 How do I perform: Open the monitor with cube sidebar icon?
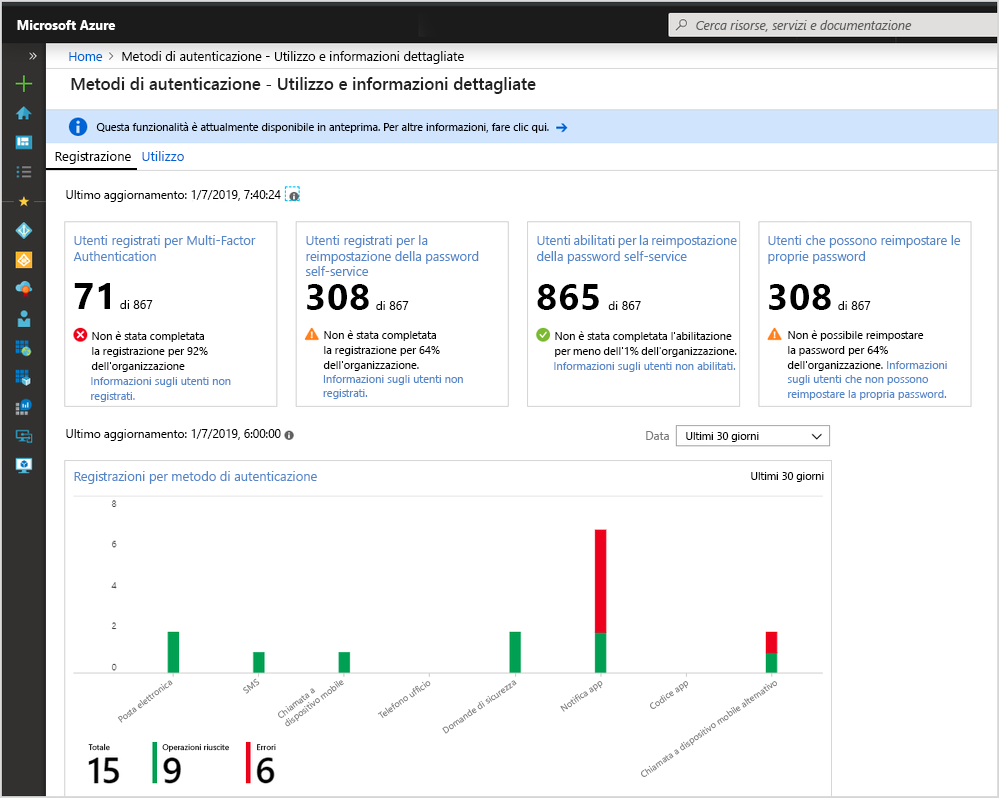(x=24, y=466)
